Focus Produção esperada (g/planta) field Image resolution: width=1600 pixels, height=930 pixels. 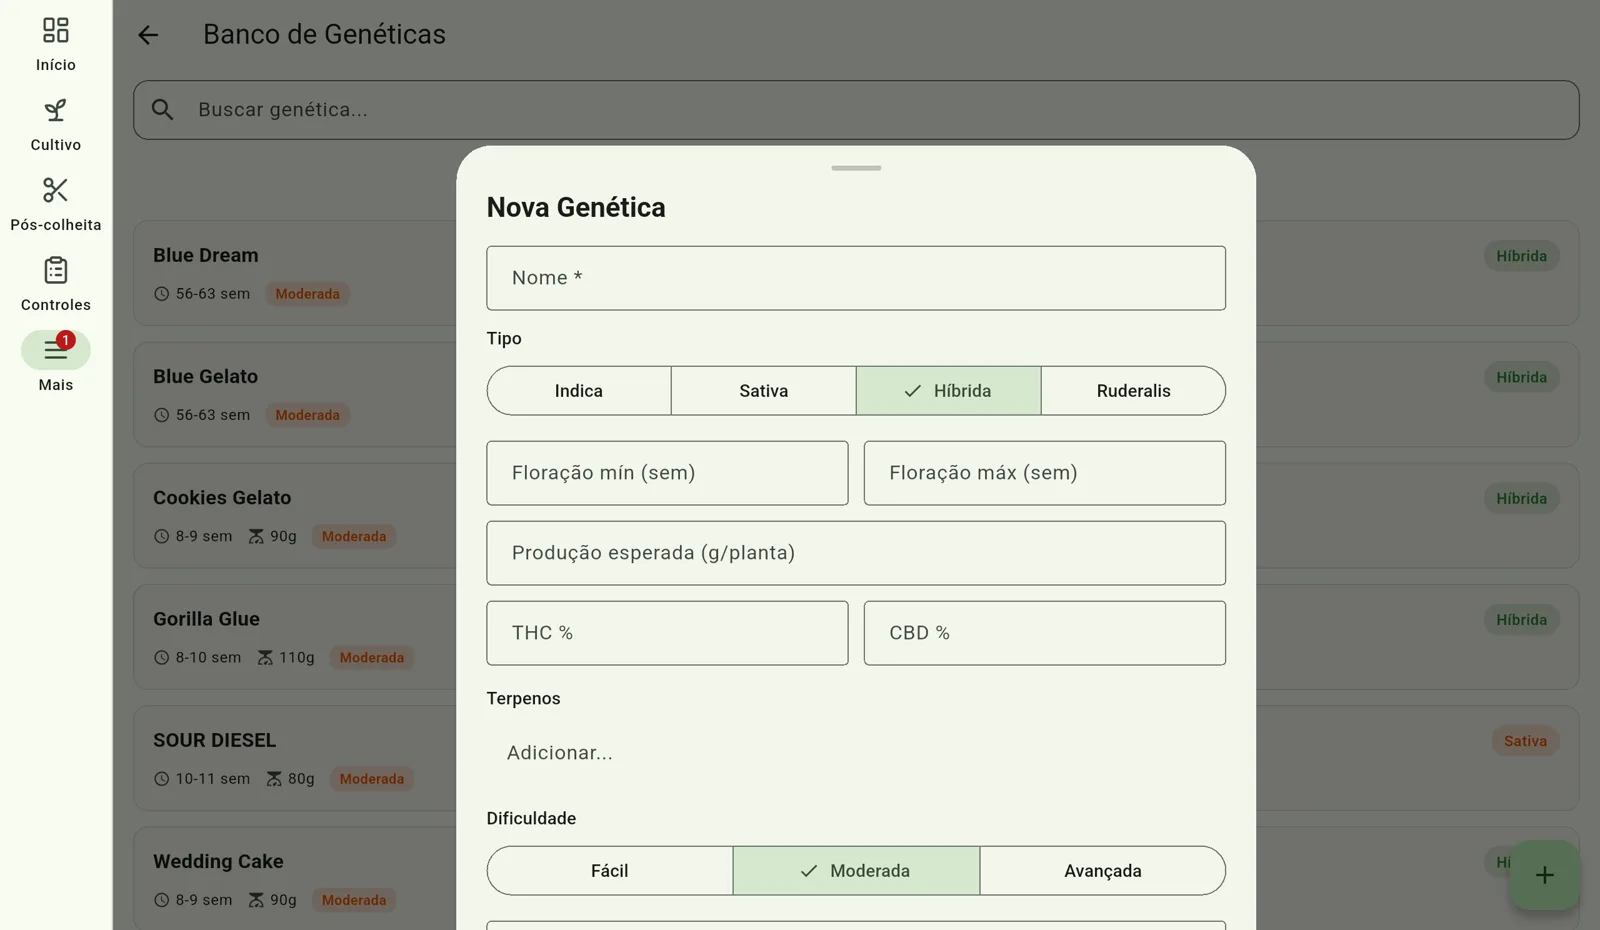(856, 553)
